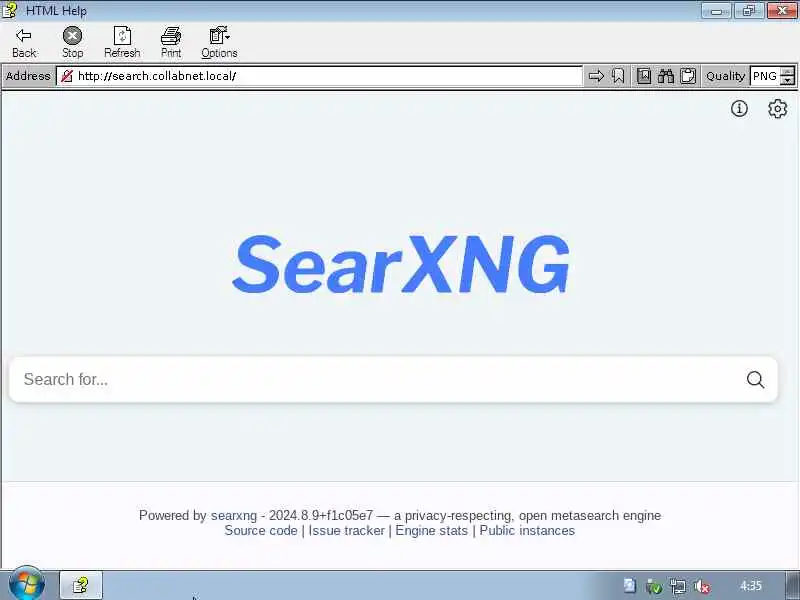Click the muted volume tray icon
The image size is (800, 600).
702,587
